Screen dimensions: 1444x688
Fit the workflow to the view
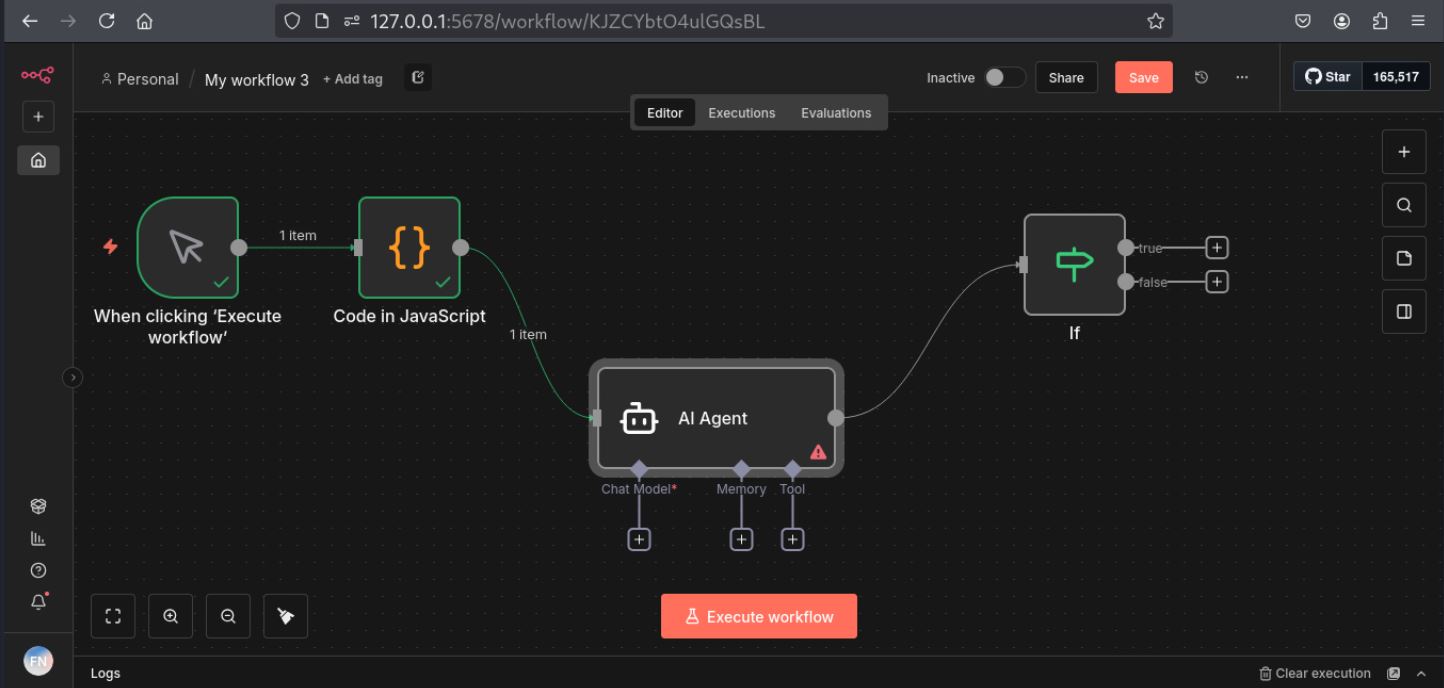pos(113,615)
